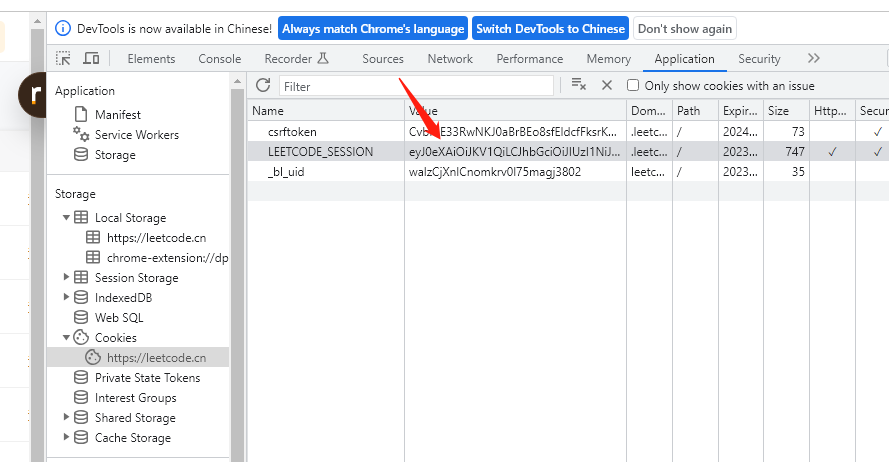Sort cookies by the Size column header
Image resolution: width=889 pixels, height=462 pixels.
click(x=786, y=111)
